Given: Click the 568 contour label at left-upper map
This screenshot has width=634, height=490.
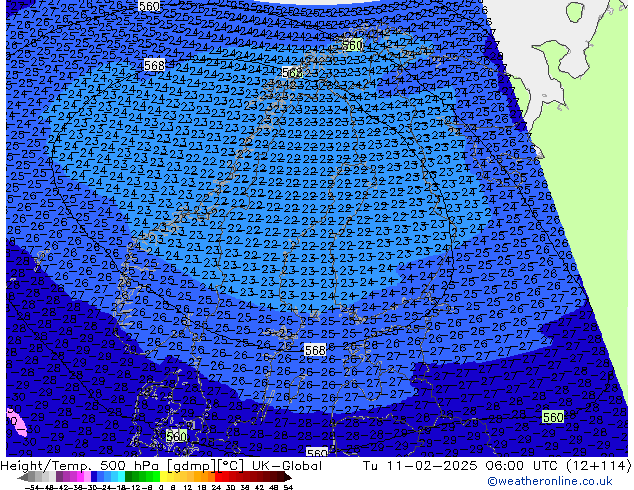Looking at the screenshot, I should (154, 65).
